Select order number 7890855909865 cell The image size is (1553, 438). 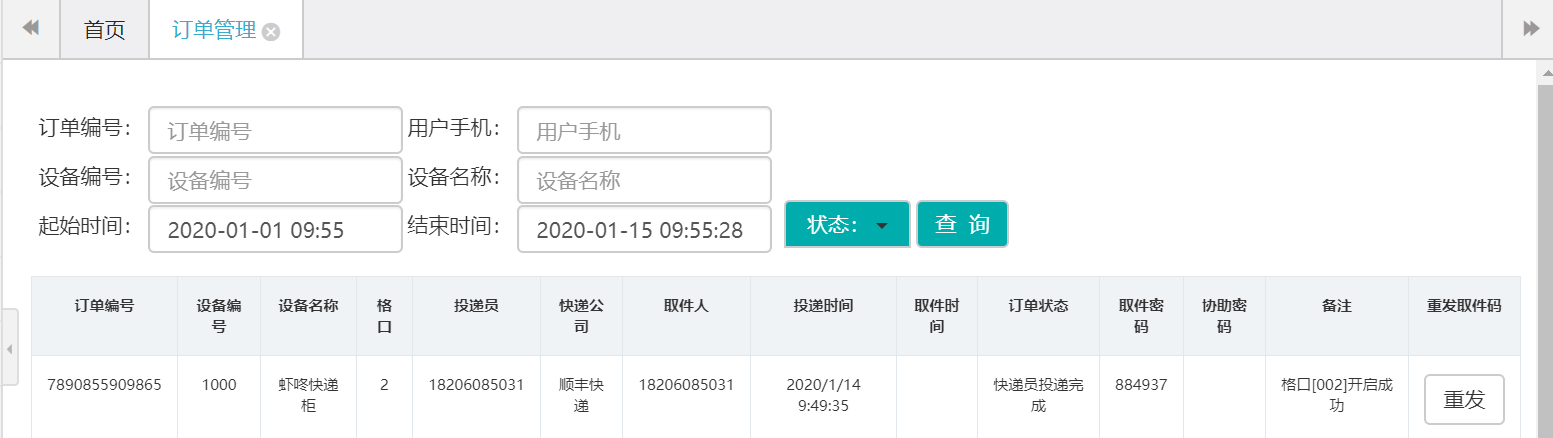point(104,384)
